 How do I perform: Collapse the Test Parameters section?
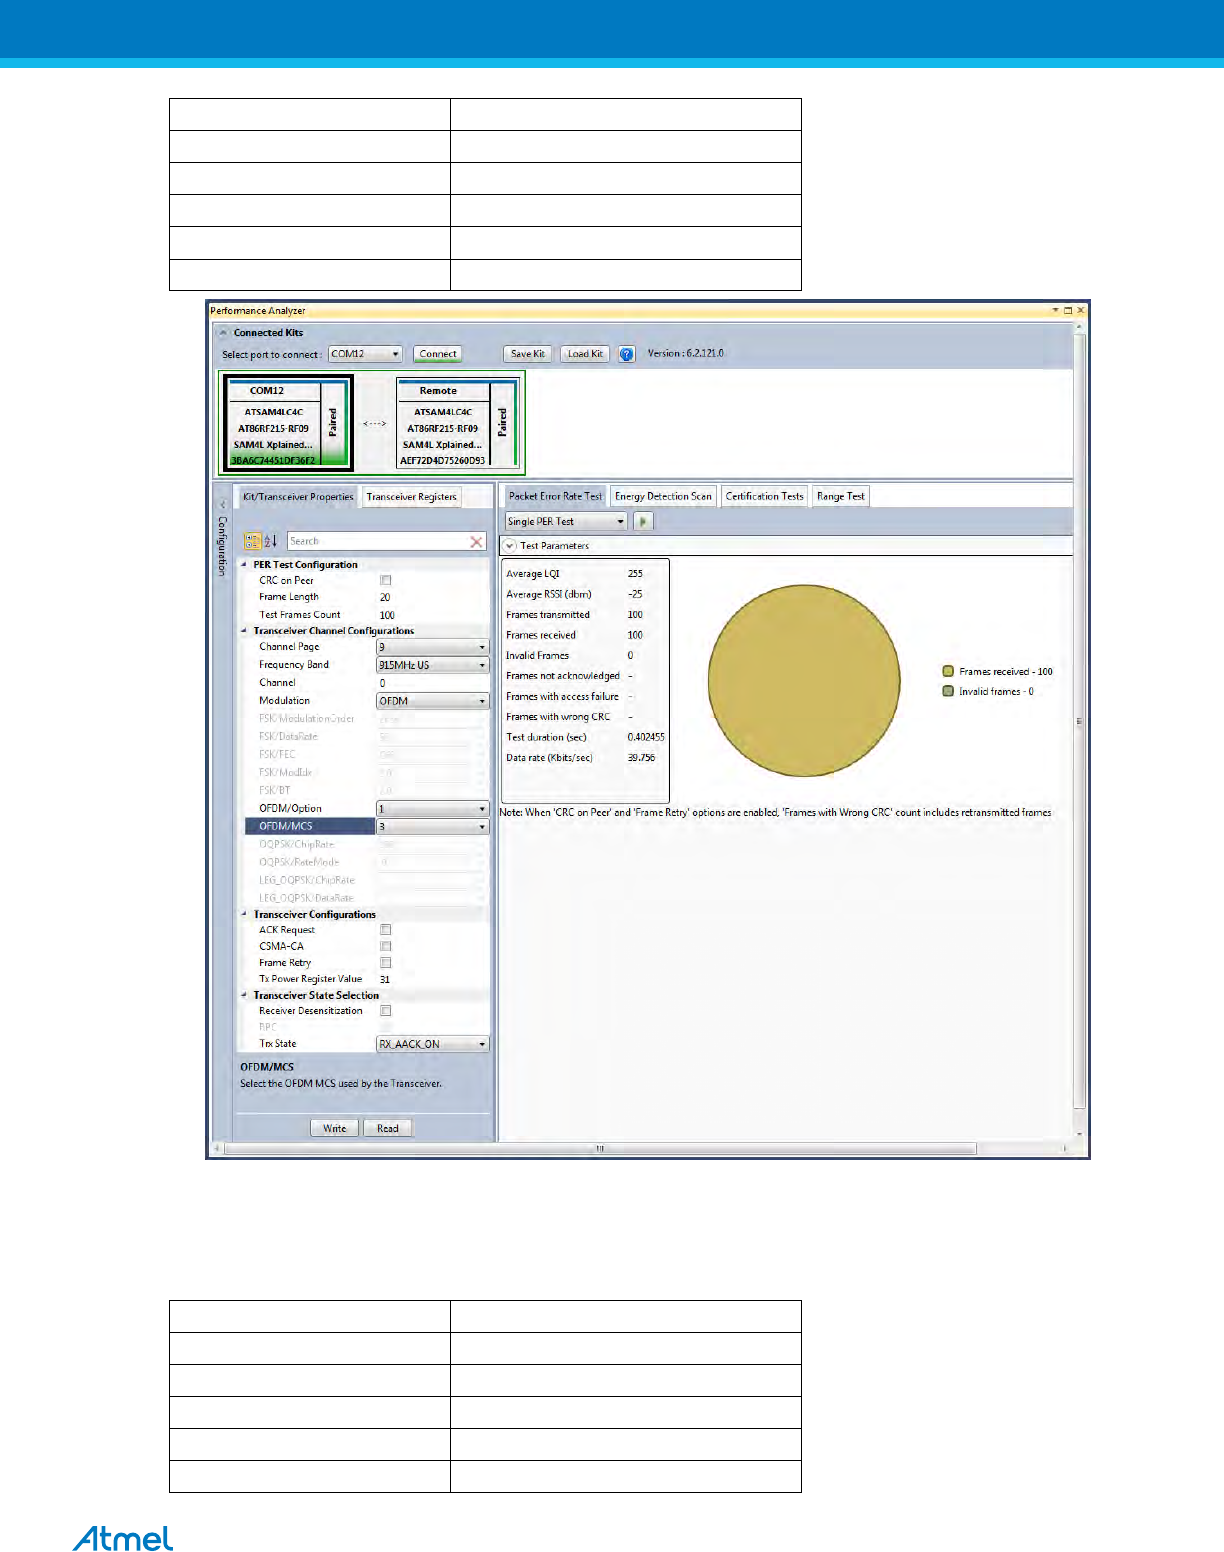click(x=509, y=546)
